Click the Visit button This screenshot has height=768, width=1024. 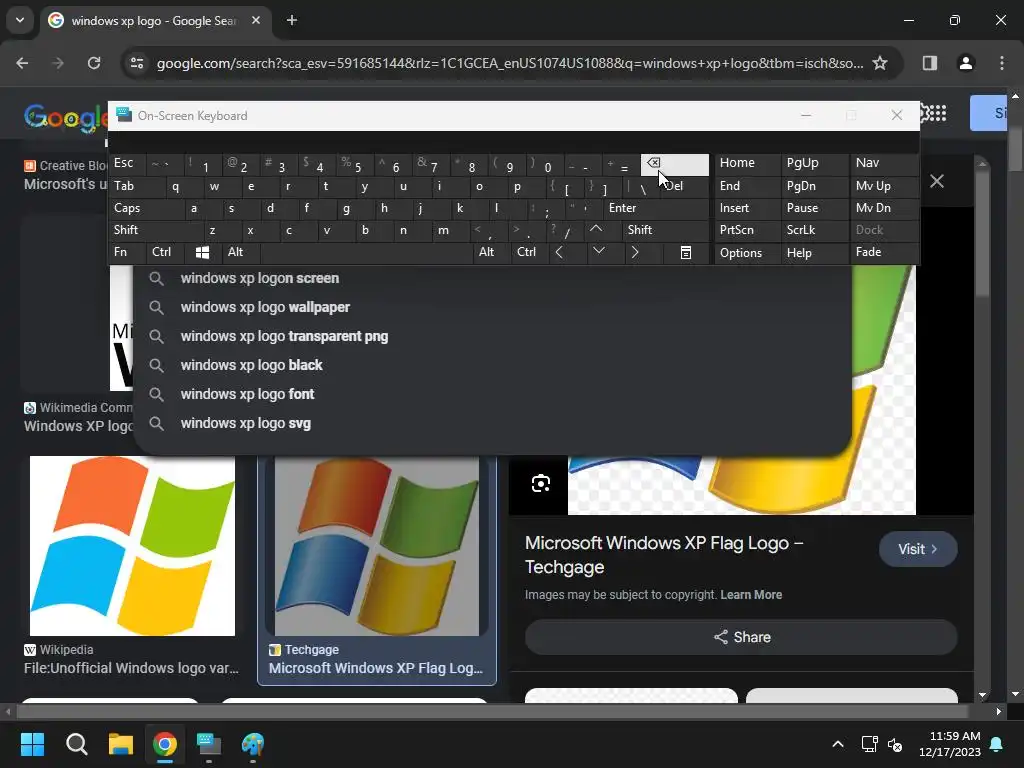coord(918,549)
